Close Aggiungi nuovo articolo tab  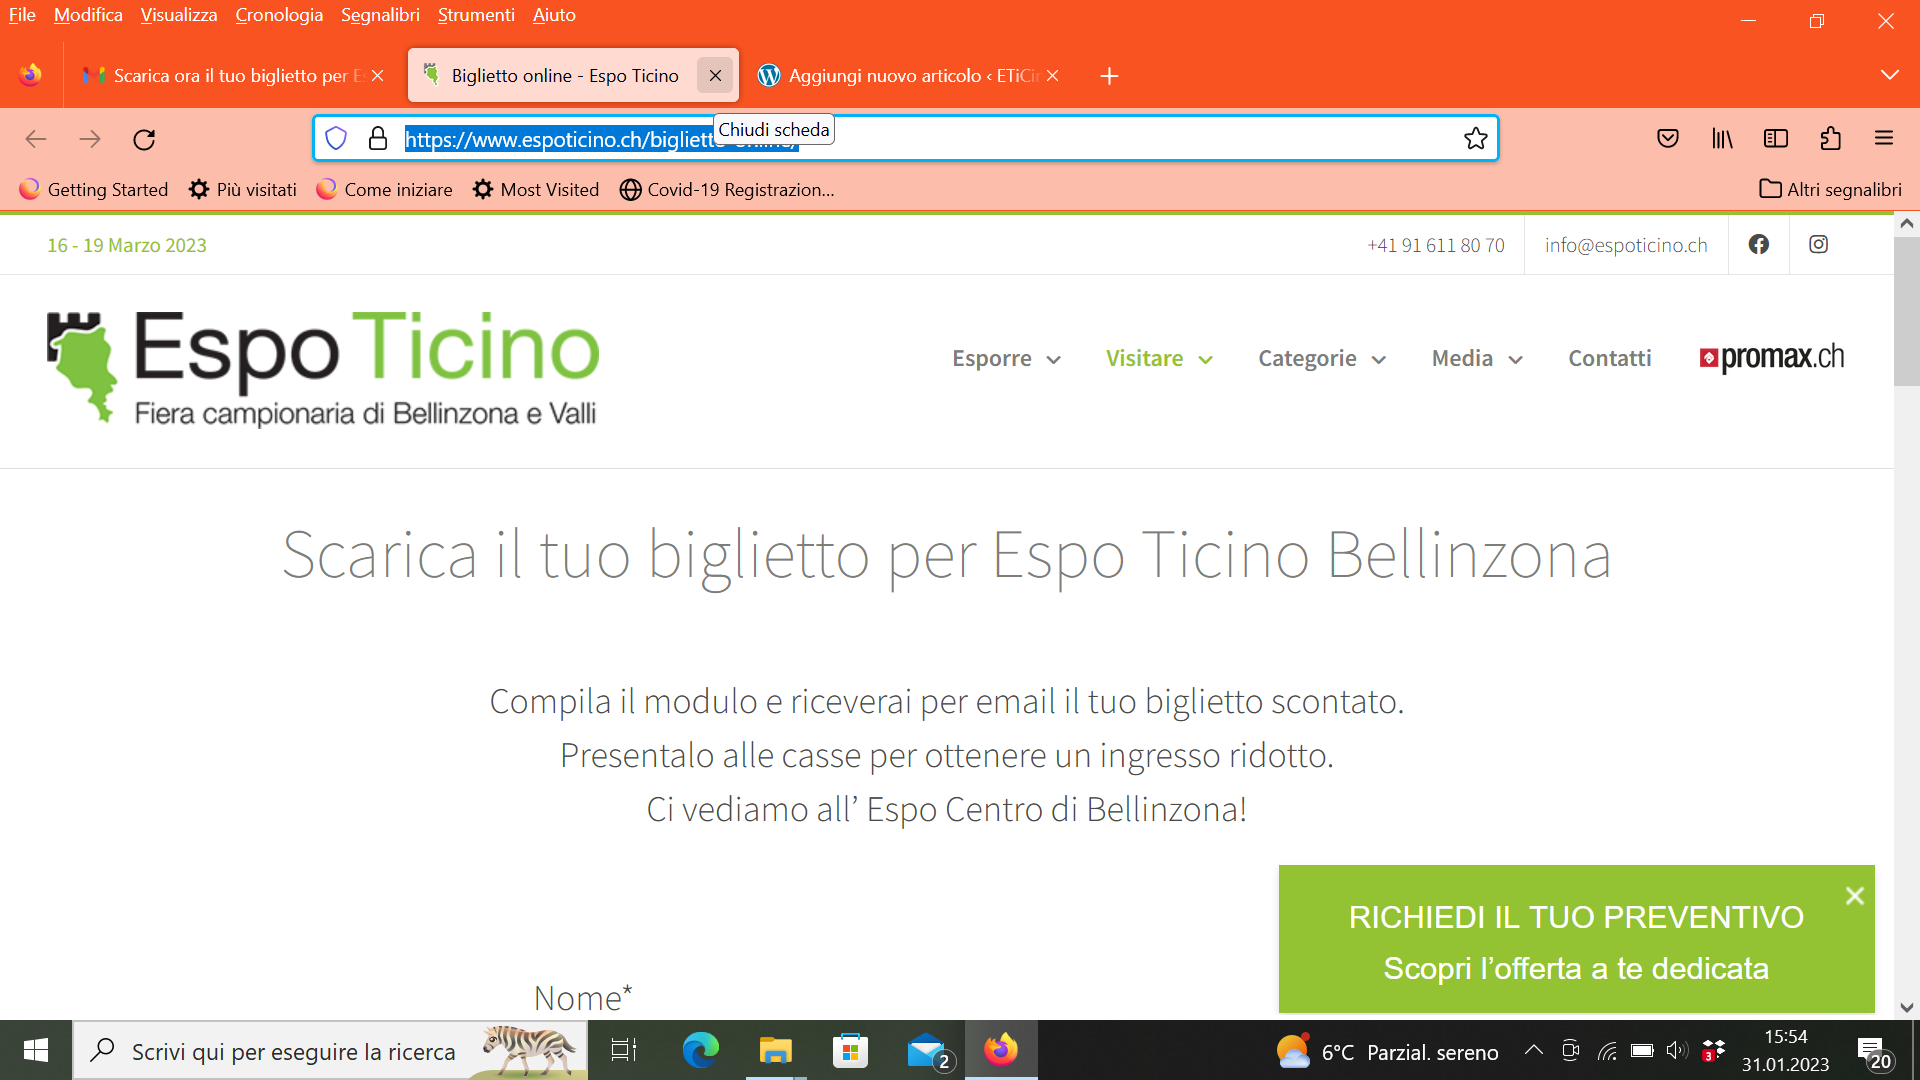[1053, 76]
